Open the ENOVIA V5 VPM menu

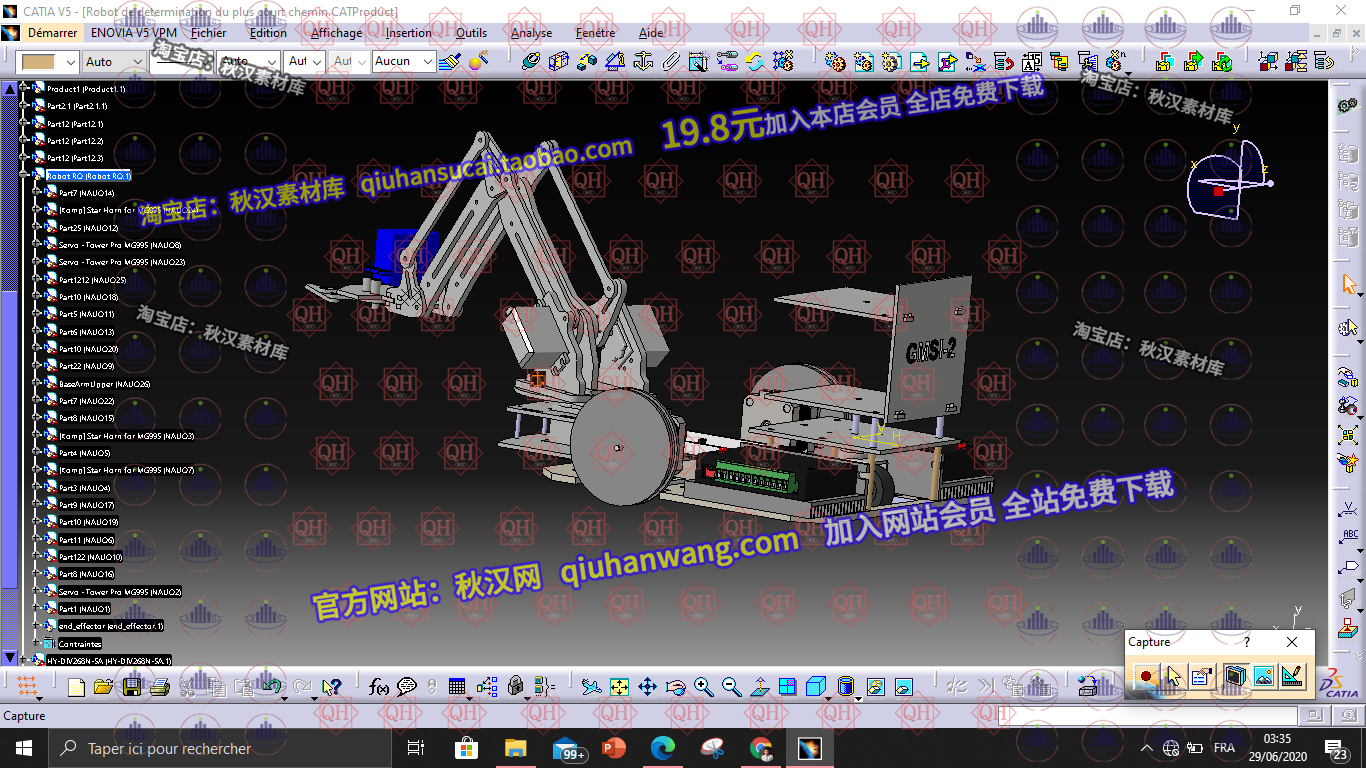[133, 32]
